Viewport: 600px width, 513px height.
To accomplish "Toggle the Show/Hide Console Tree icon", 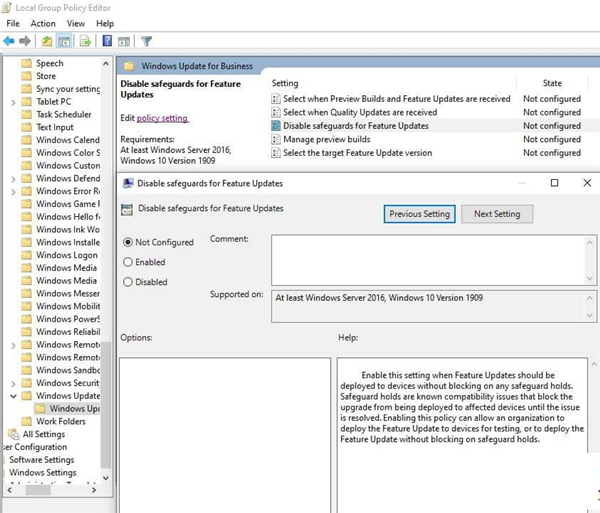I will click(64, 41).
